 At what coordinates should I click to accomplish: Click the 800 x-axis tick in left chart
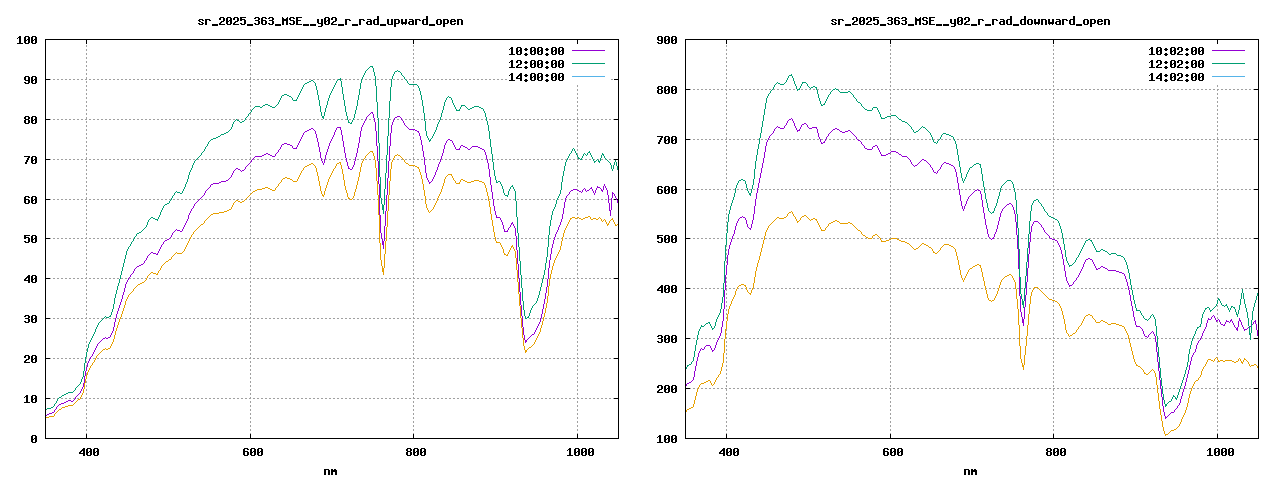pos(413,453)
